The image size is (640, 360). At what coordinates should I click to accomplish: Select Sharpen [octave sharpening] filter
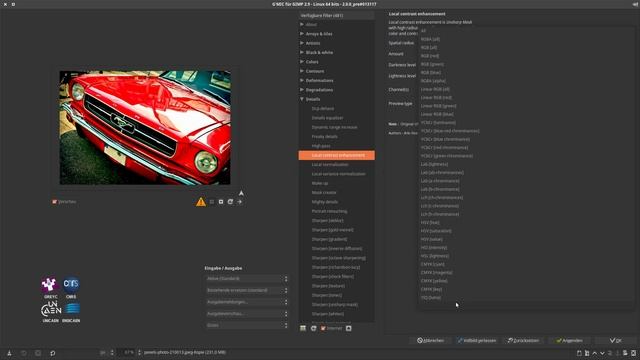tap(339, 258)
